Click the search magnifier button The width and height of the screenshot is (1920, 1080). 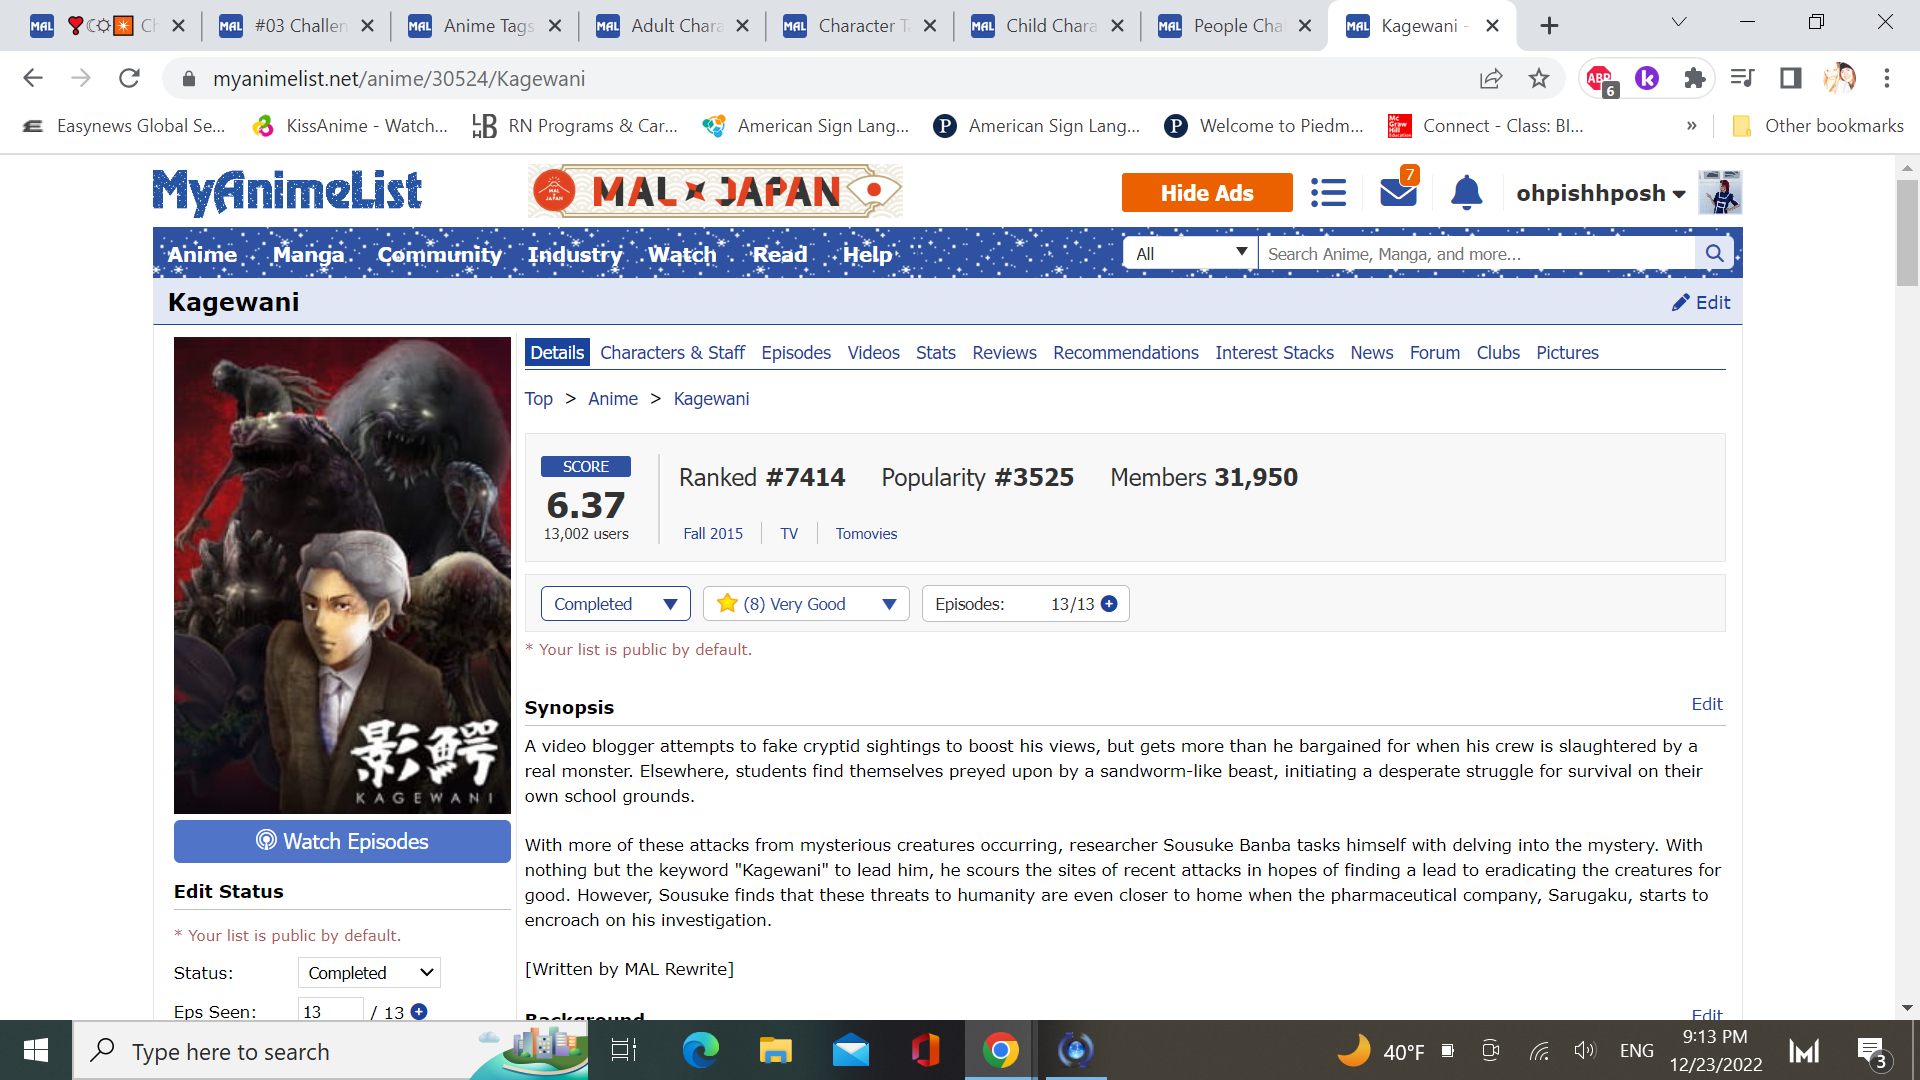coord(1714,254)
